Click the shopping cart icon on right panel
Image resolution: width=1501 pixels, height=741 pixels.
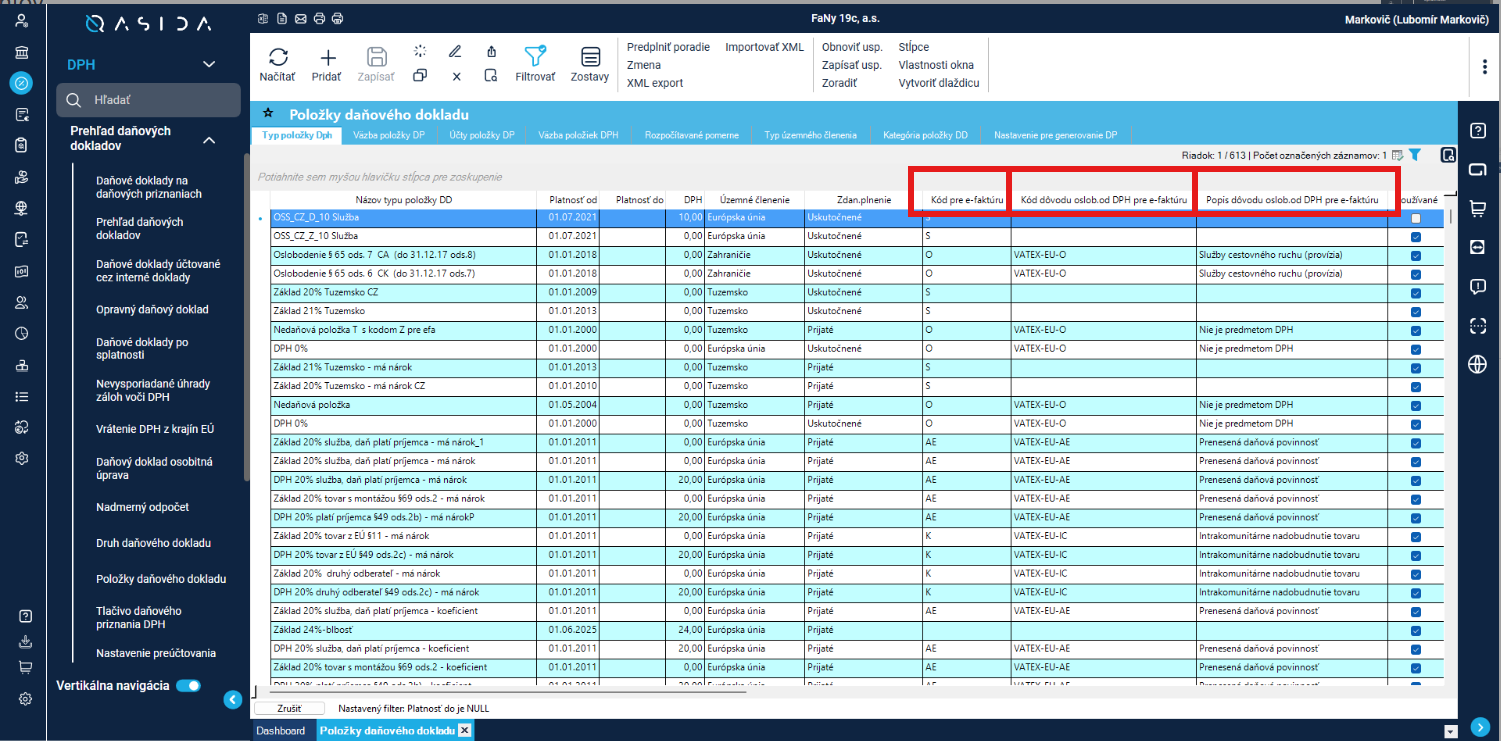coord(1477,208)
